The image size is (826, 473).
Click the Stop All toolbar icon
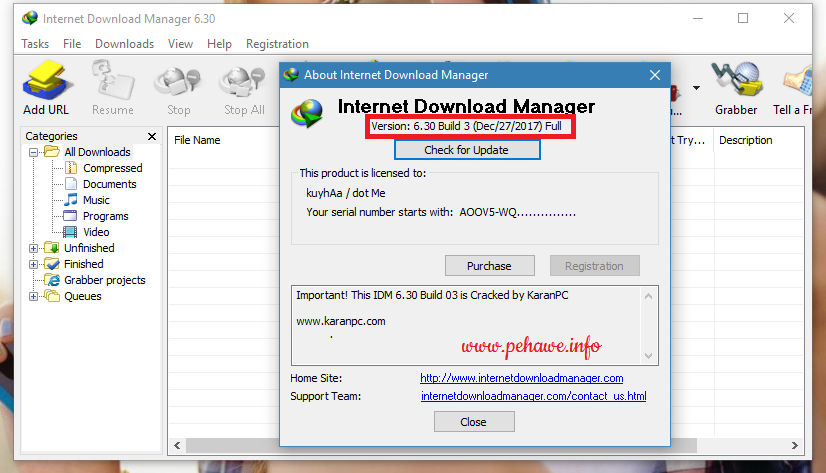coord(243,83)
